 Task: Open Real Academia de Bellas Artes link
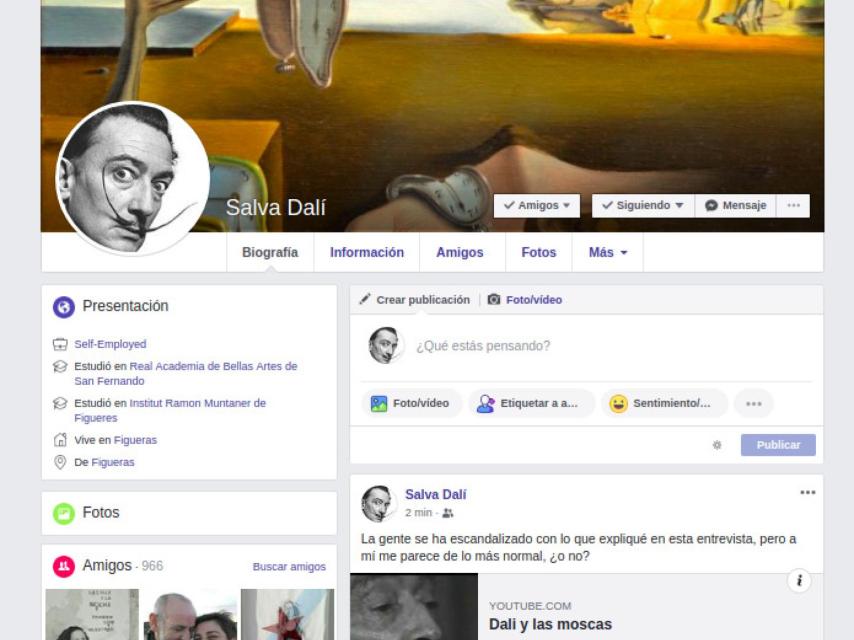click(x=186, y=373)
